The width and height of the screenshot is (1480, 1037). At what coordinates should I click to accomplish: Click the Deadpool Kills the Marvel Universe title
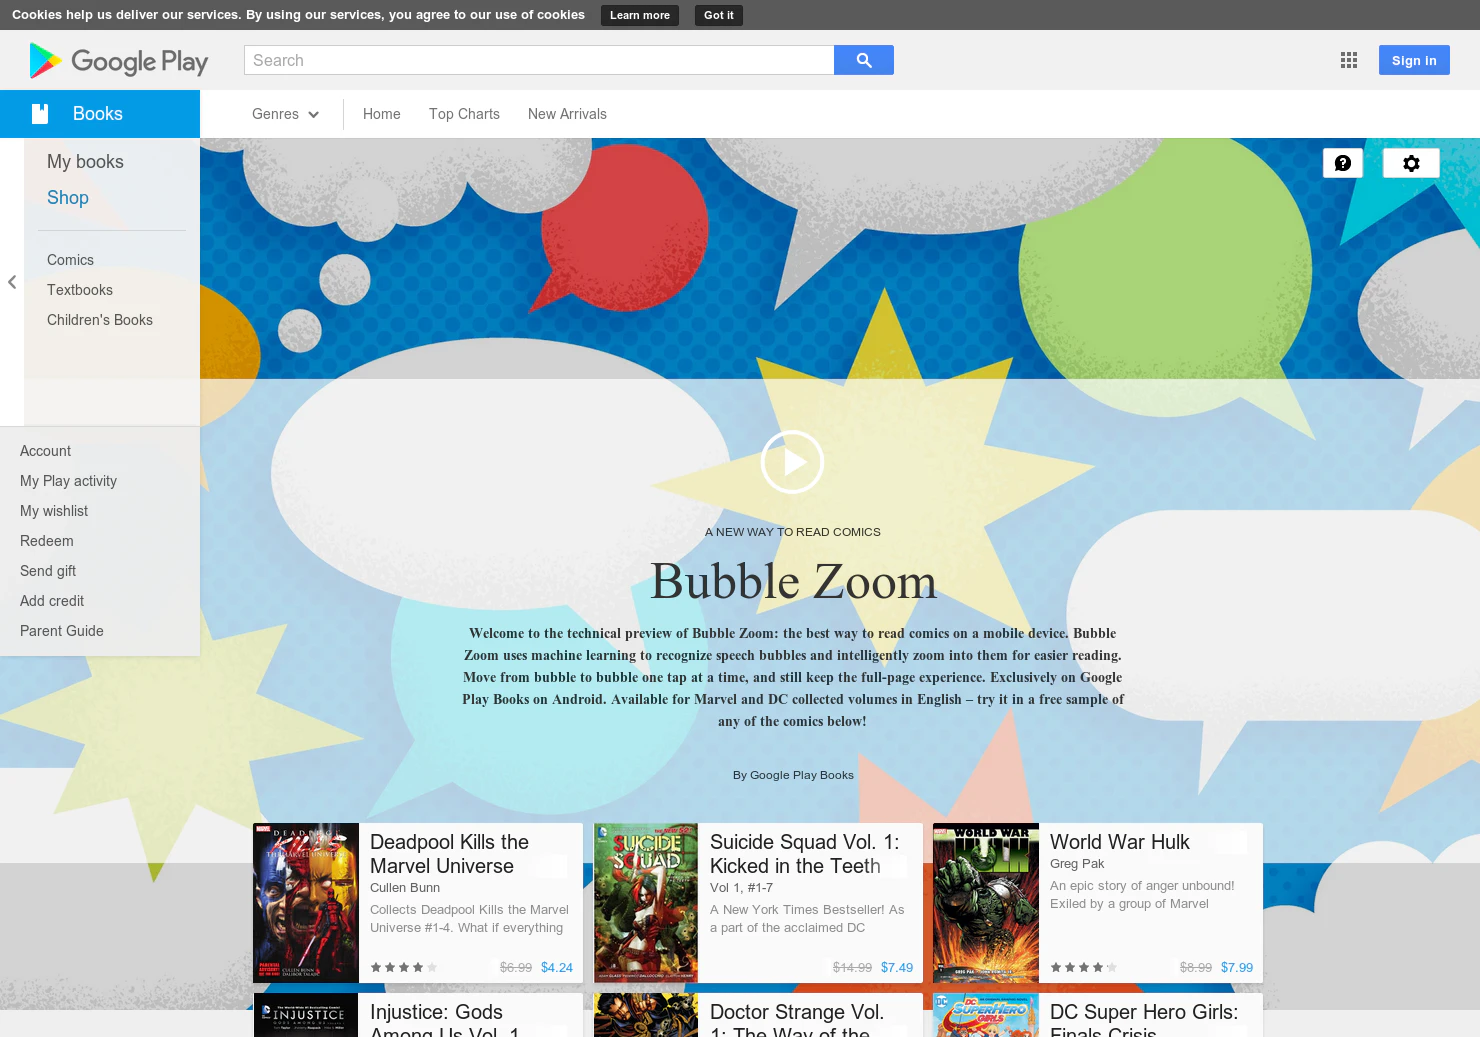pos(449,854)
